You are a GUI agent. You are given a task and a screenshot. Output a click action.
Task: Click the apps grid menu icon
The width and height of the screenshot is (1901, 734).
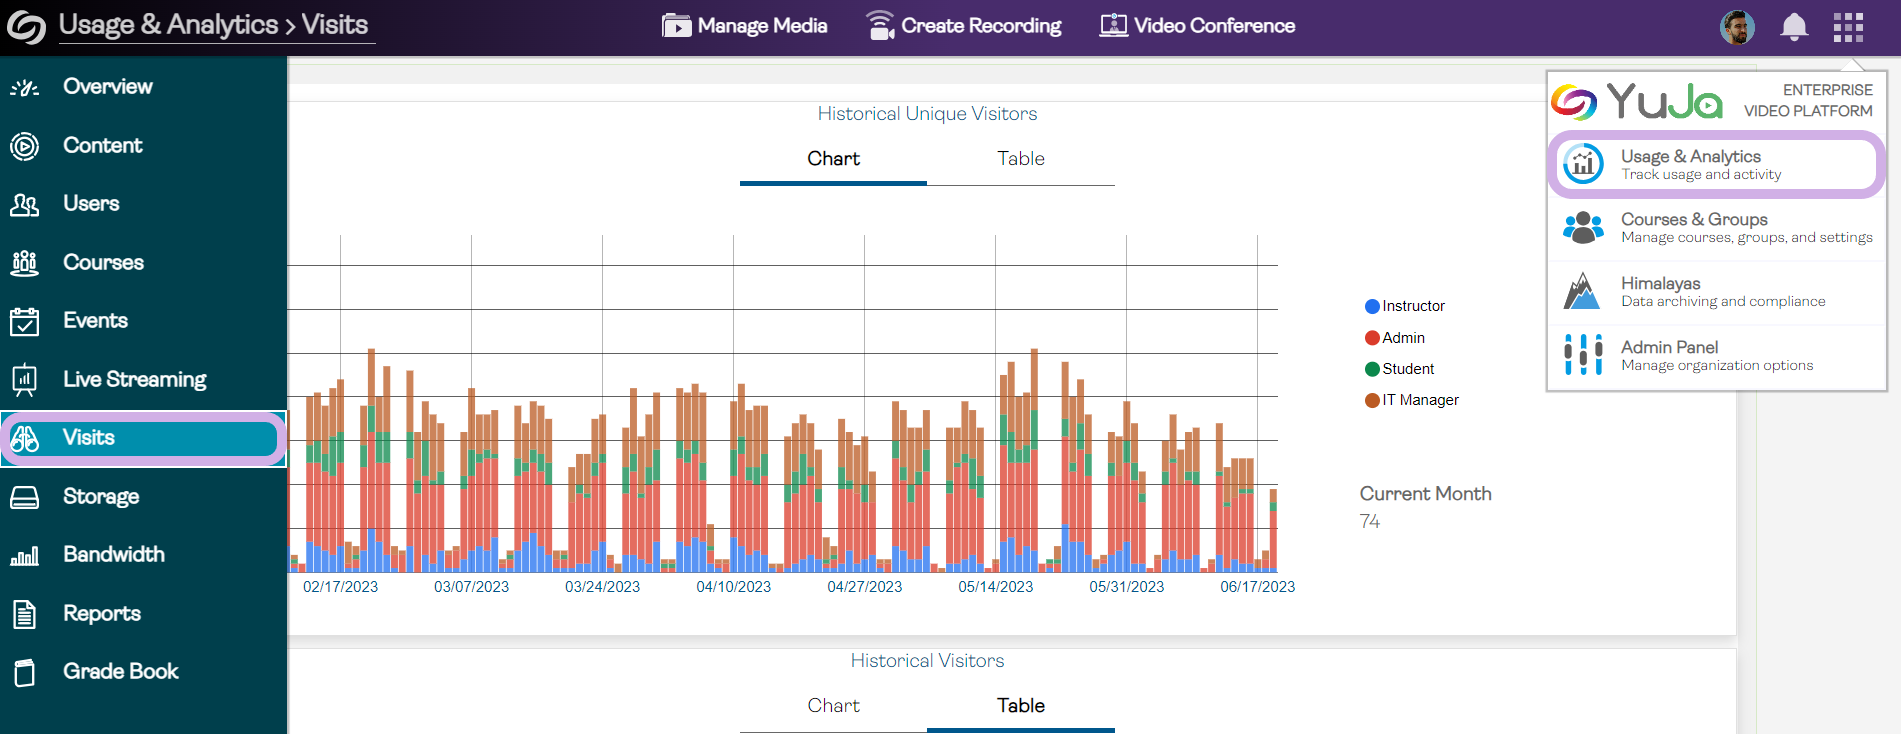[x=1848, y=27]
